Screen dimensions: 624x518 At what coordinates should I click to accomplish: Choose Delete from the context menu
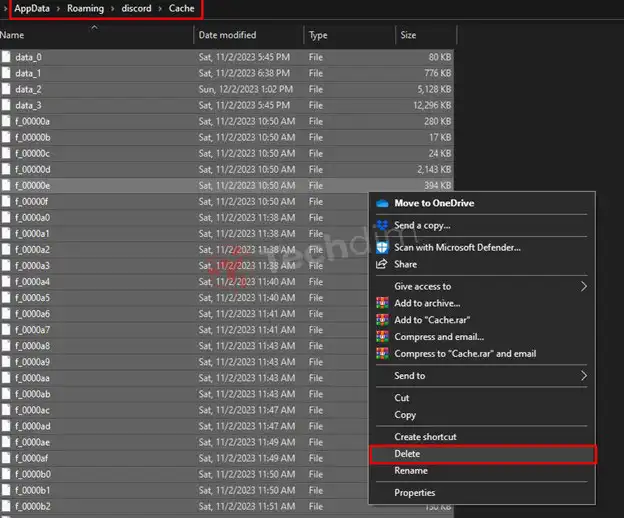point(407,454)
